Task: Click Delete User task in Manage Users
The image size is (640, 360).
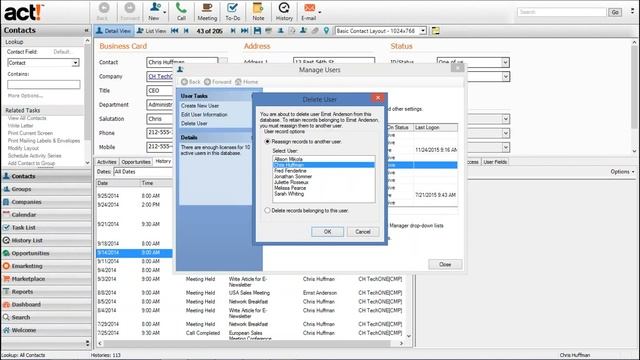Action: (x=194, y=123)
